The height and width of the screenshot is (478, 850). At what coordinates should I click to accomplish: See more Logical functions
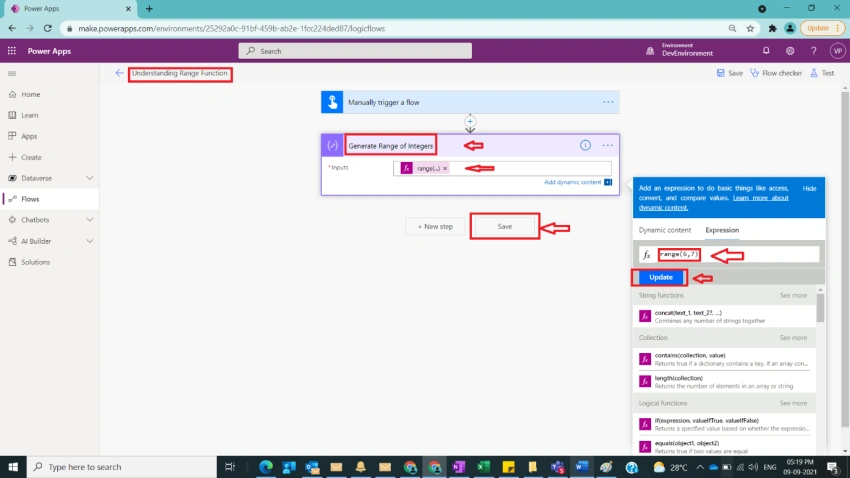(793, 403)
